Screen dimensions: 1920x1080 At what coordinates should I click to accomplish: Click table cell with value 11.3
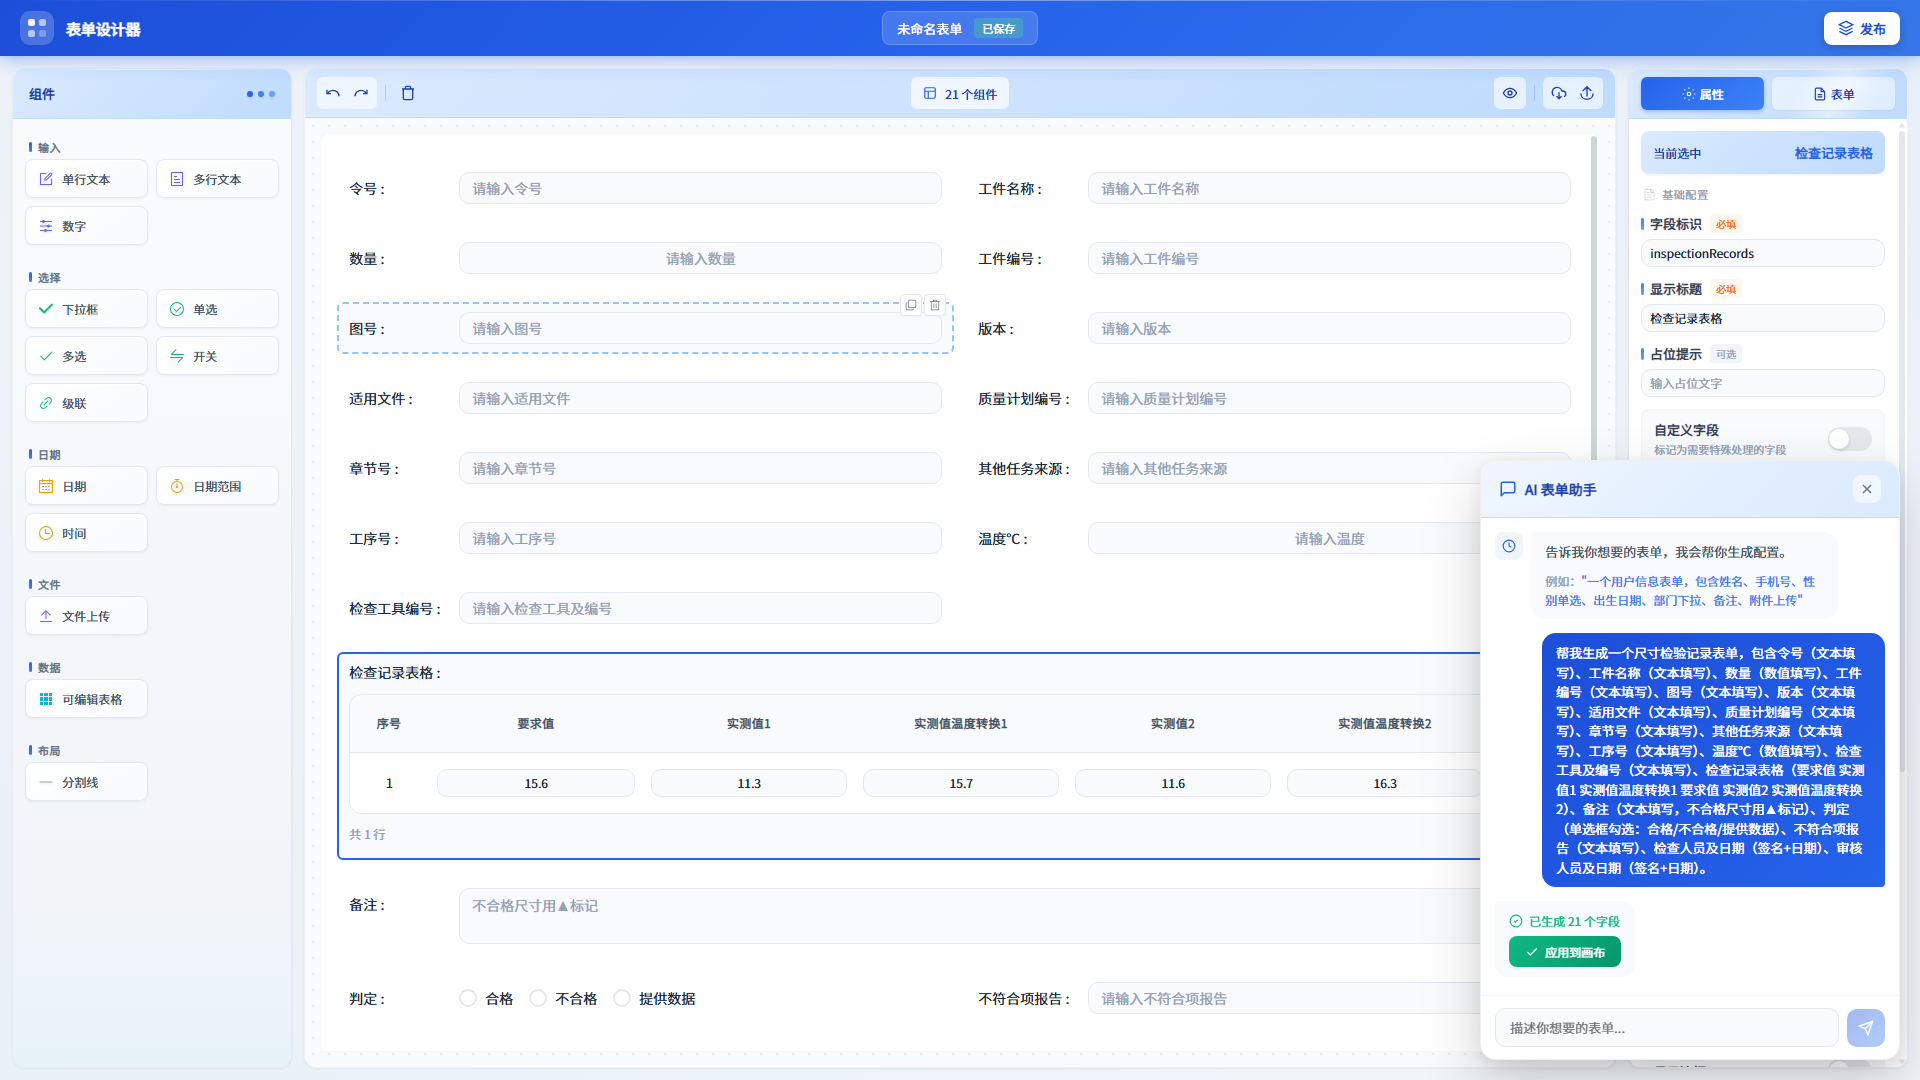tap(749, 783)
